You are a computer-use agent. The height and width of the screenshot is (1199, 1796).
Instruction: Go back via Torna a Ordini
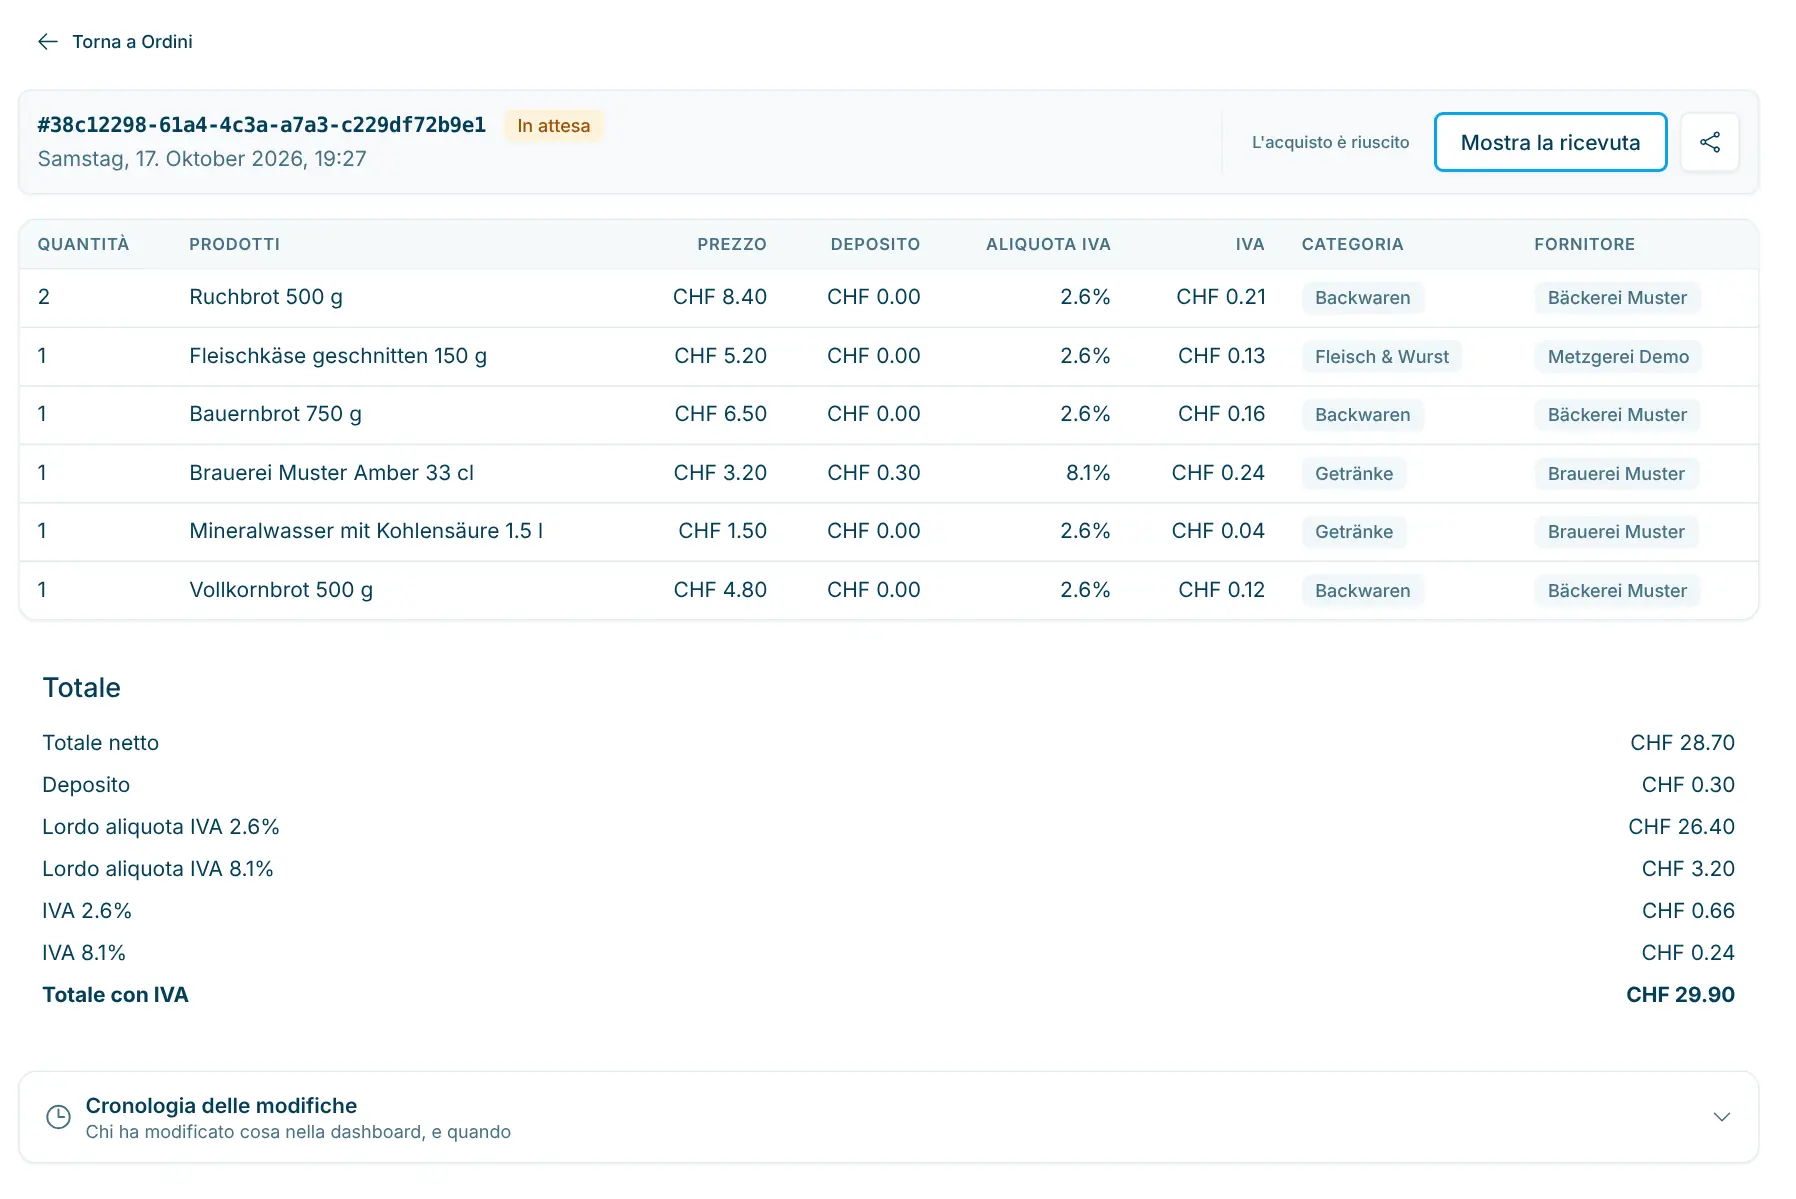point(115,41)
